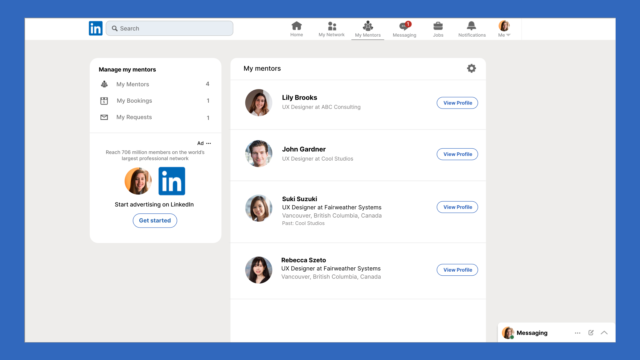Select the My Mentors nav tab
This screenshot has height=360, width=640.
click(x=368, y=29)
